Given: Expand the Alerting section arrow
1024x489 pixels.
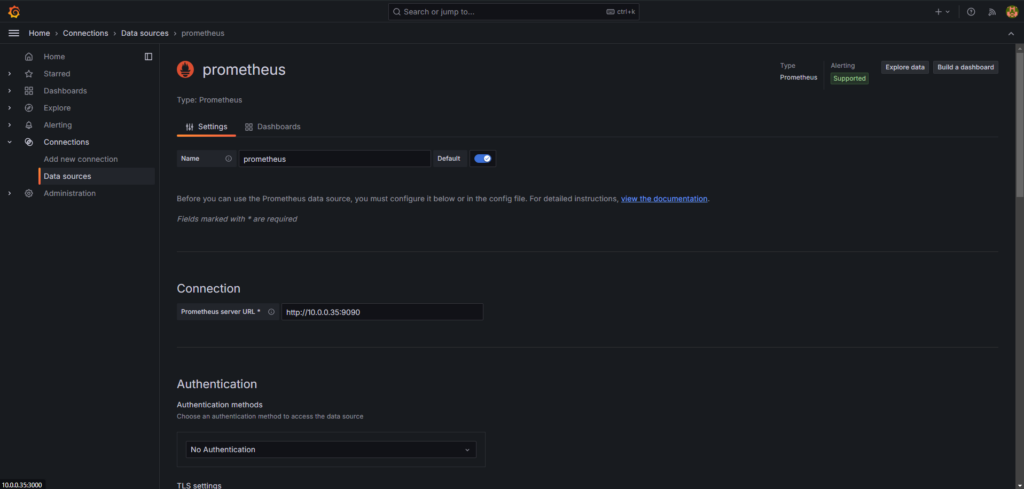Looking at the screenshot, I should (9, 125).
